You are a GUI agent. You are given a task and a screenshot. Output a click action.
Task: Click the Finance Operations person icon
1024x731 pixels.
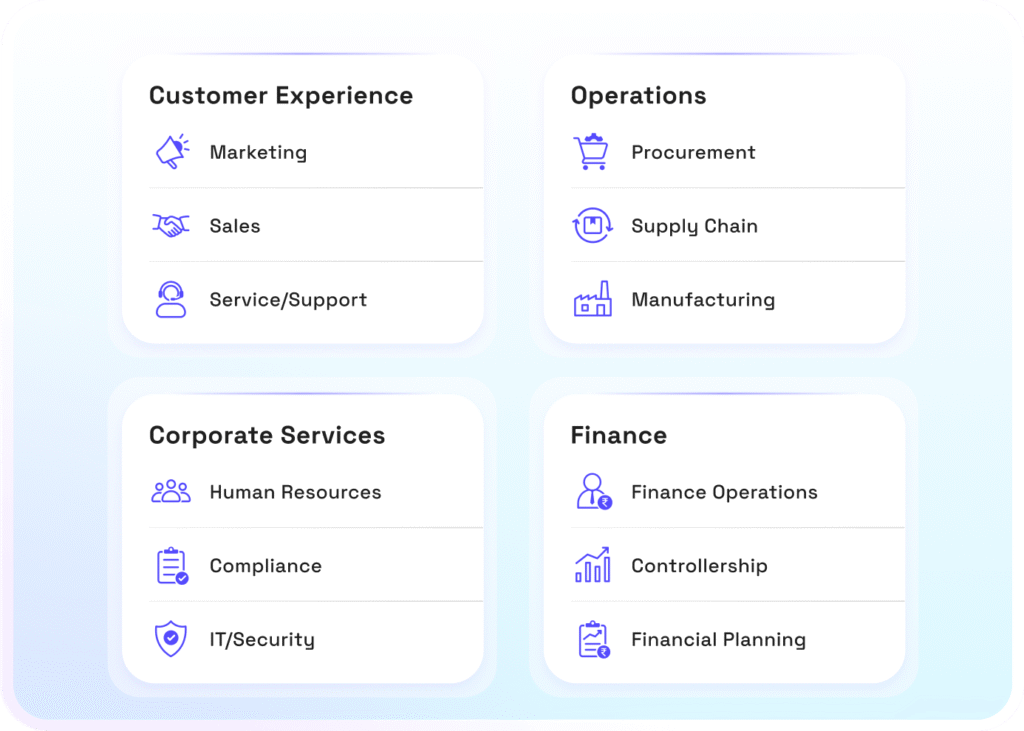(x=593, y=492)
